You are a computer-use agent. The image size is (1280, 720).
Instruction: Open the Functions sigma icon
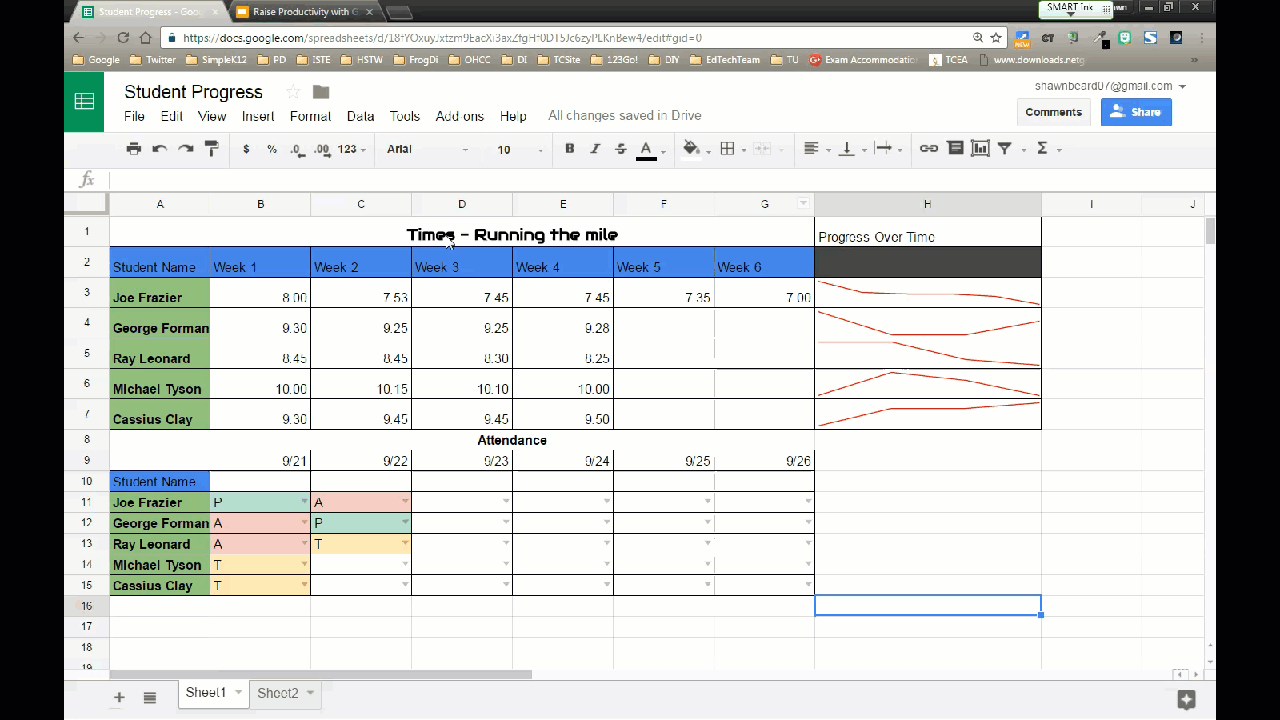(x=1042, y=149)
